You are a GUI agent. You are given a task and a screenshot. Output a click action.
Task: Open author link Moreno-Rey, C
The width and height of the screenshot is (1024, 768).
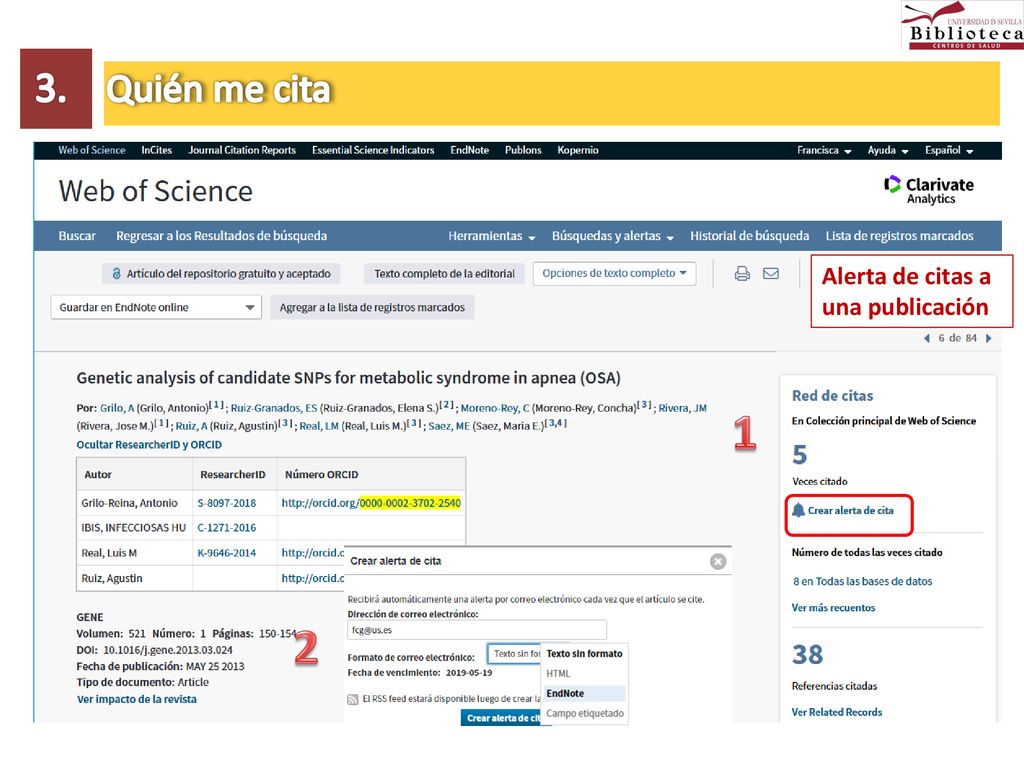(495, 408)
